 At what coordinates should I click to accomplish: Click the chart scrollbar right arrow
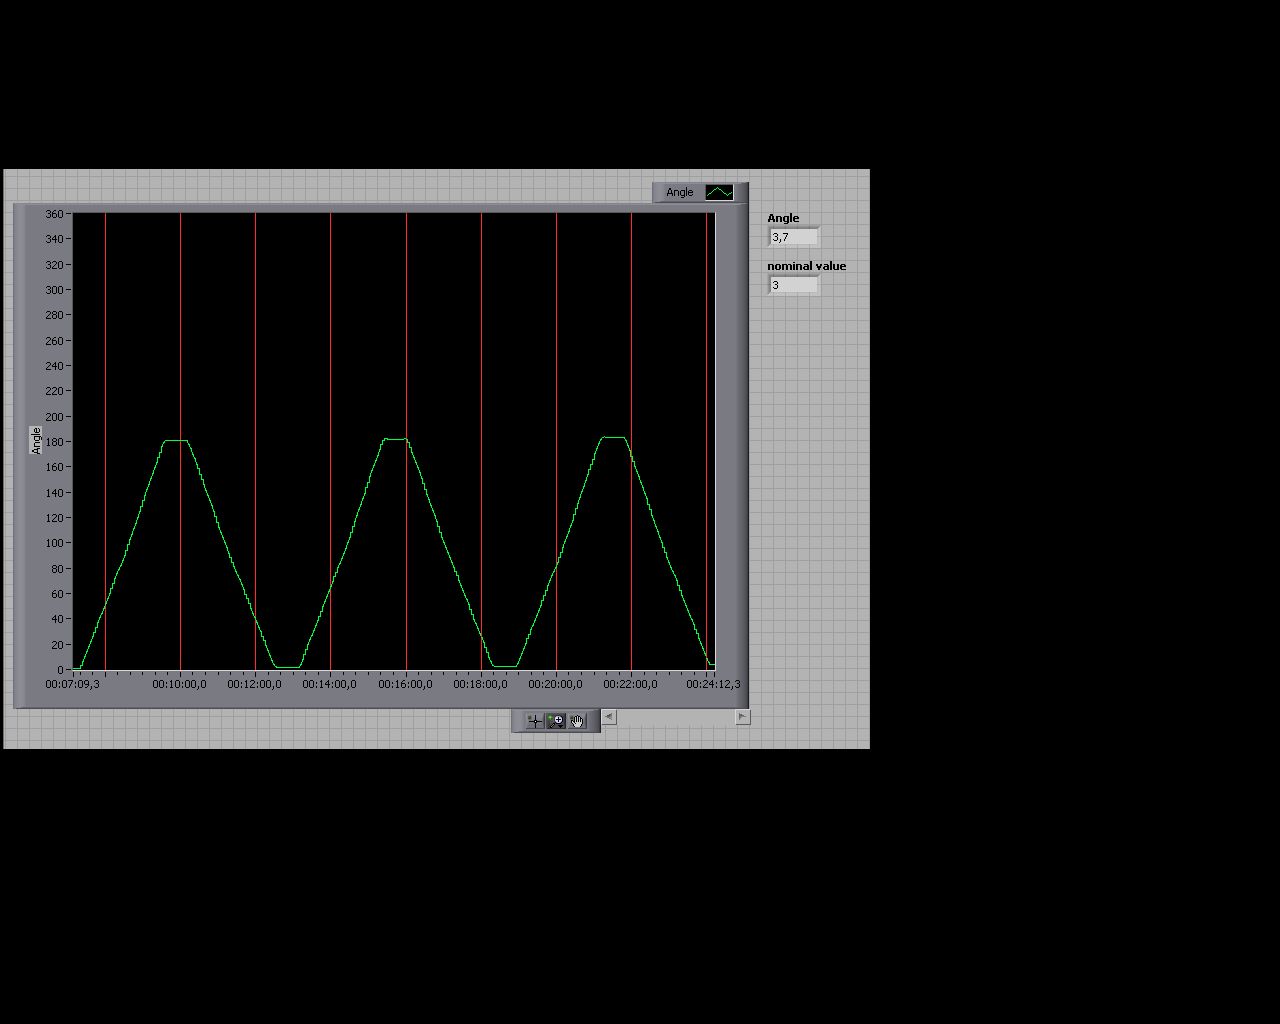[742, 717]
